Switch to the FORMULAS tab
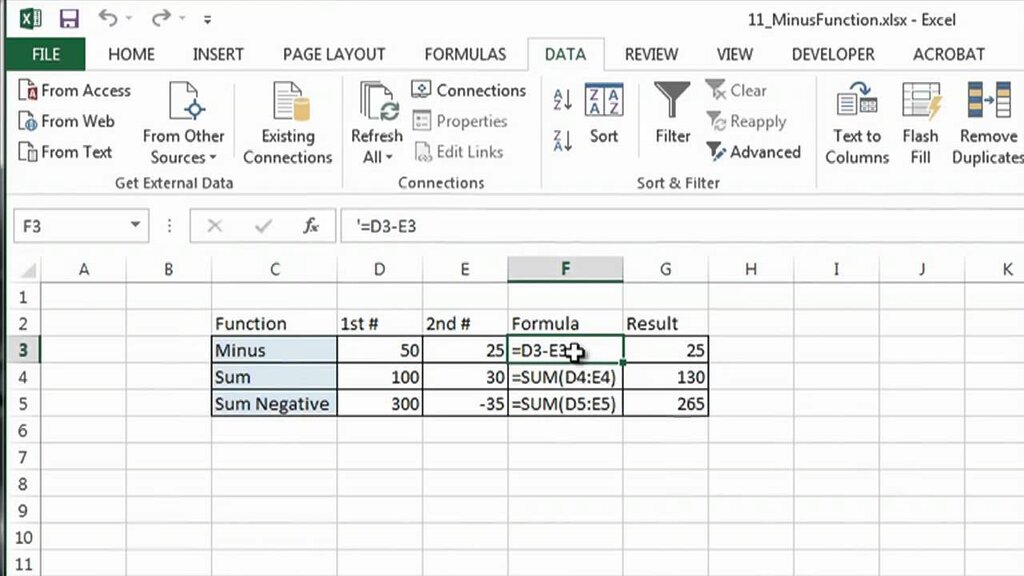 click(465, 54)
